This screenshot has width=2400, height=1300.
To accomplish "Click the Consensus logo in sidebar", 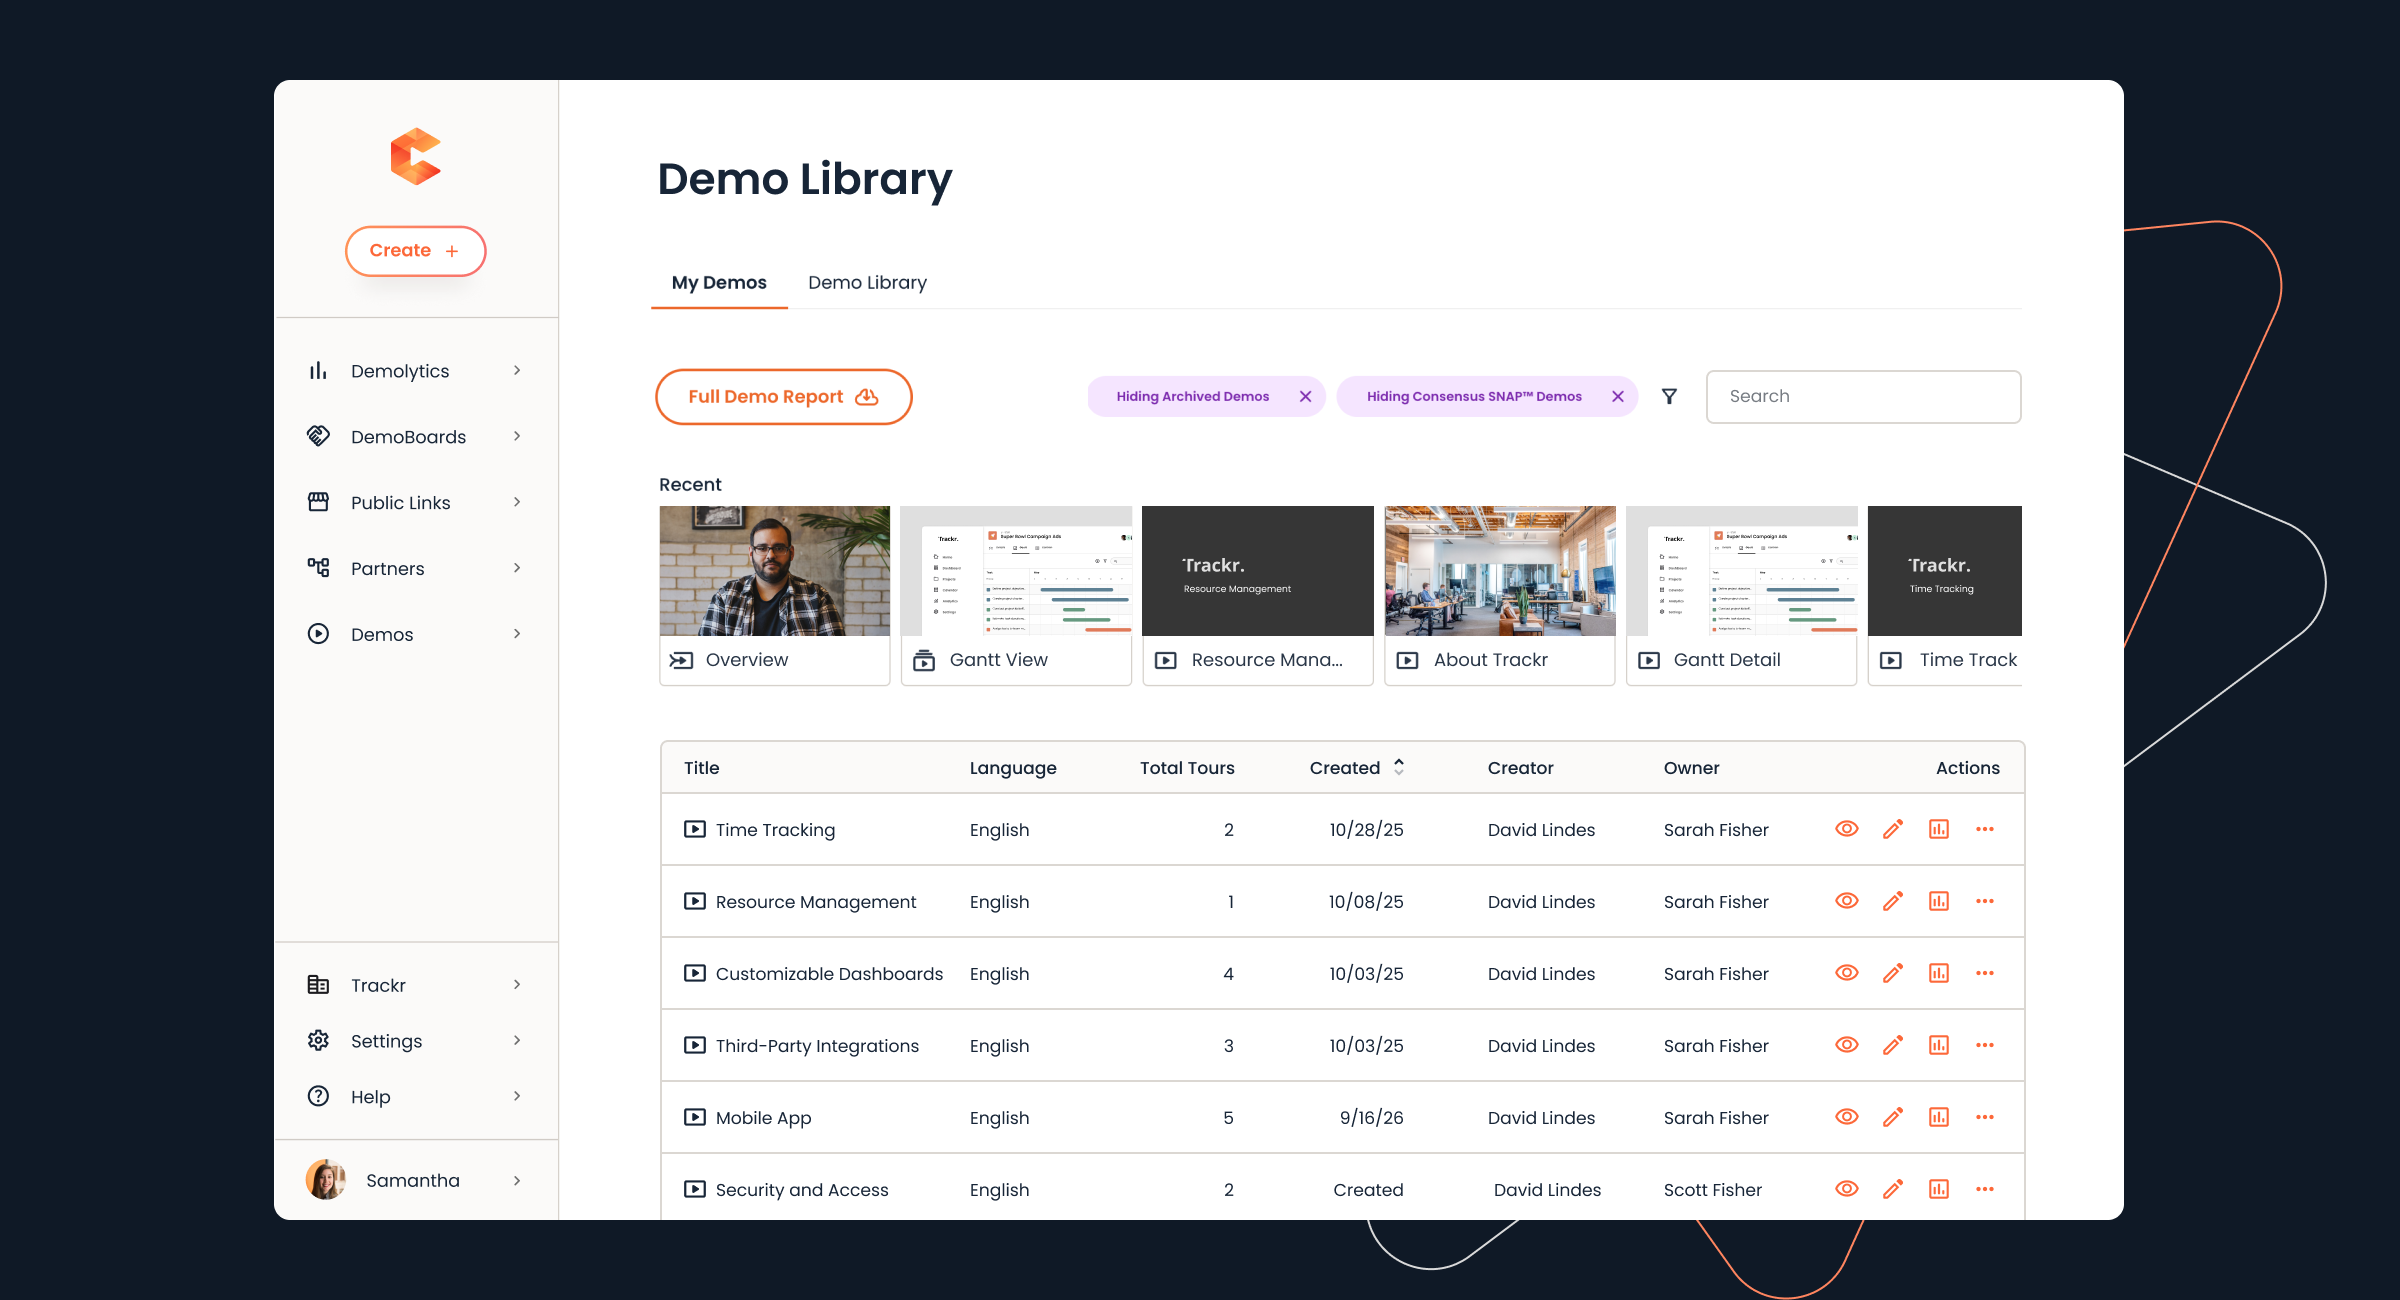I will (x=415, y=156).
